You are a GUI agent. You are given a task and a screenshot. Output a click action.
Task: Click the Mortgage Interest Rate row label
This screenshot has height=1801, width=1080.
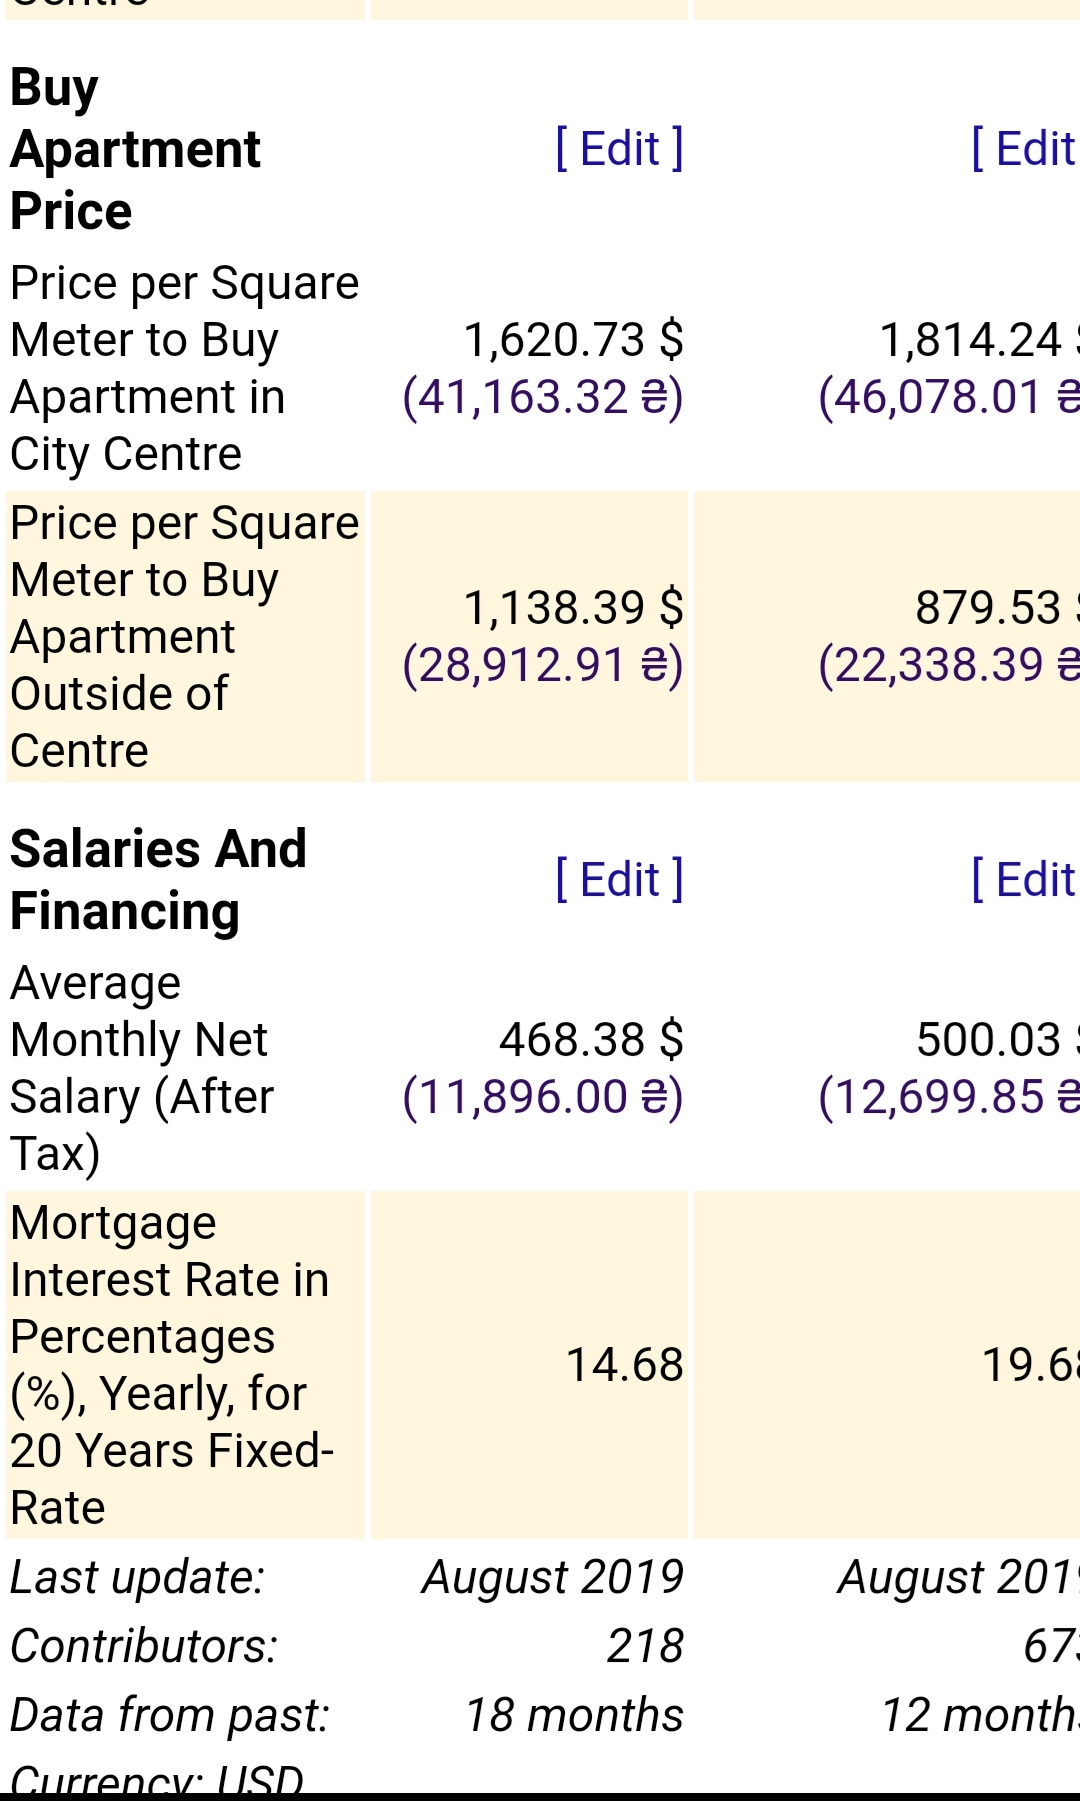[171, 1365]
